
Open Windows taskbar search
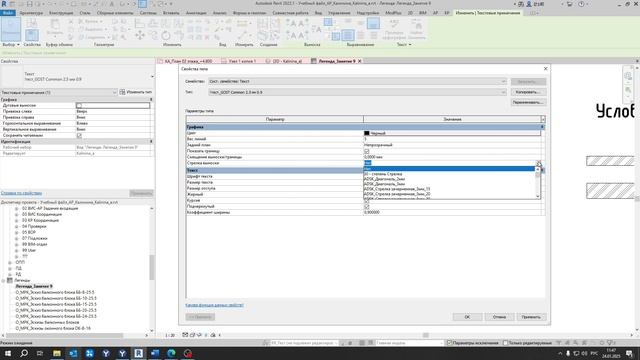(24, 353)
